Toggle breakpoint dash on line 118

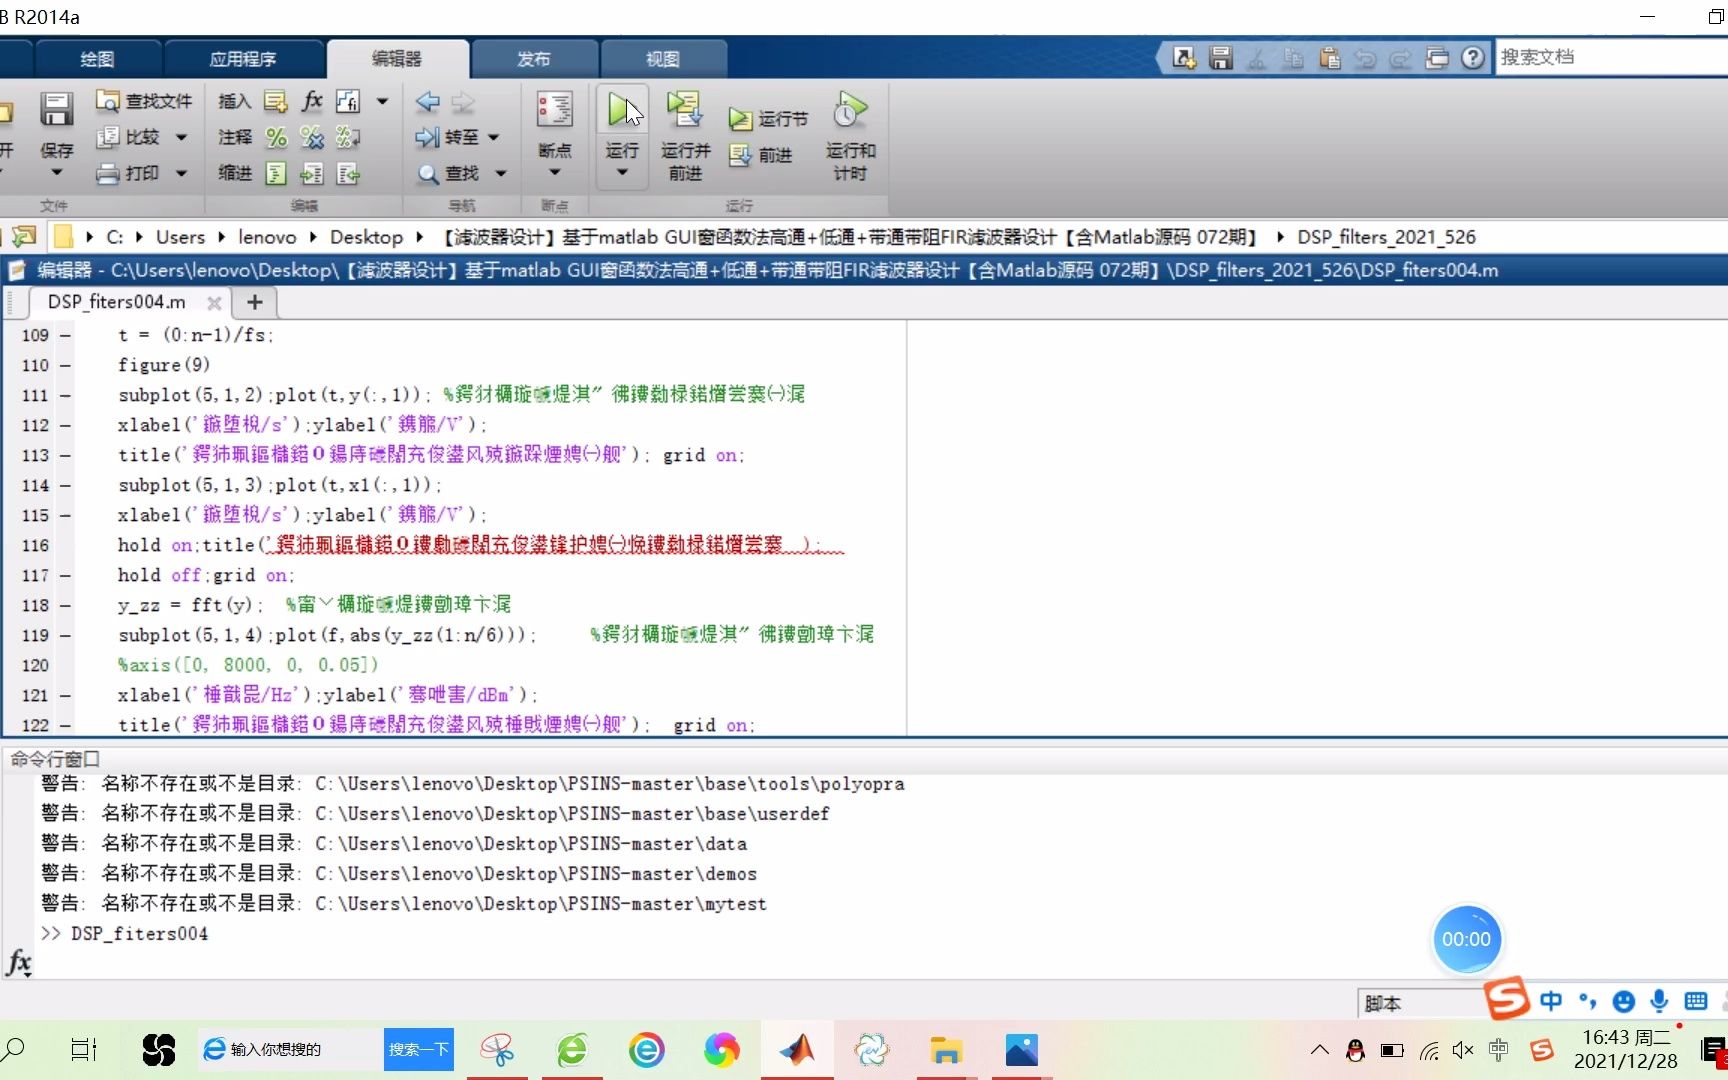click(x=65, y=605)
